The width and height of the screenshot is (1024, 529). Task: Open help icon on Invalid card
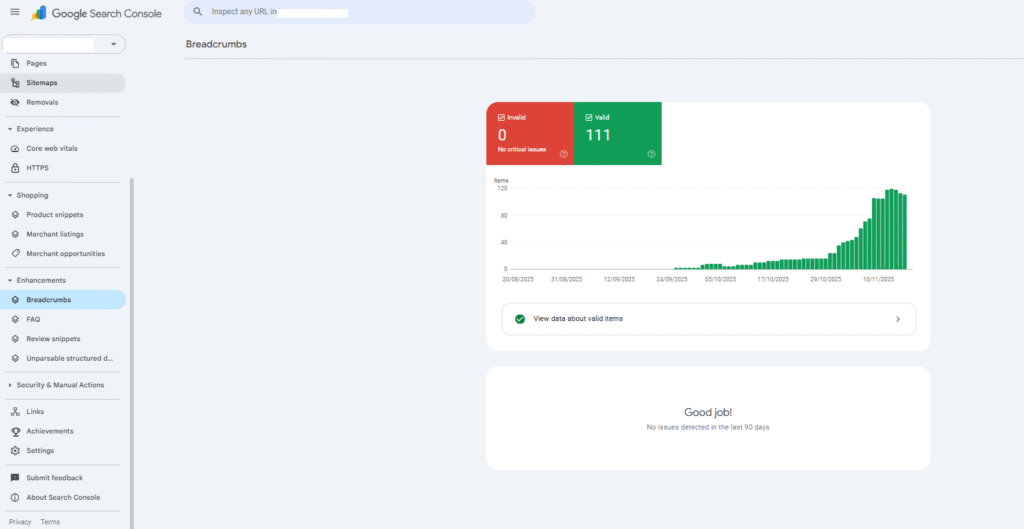coord(564,154)
